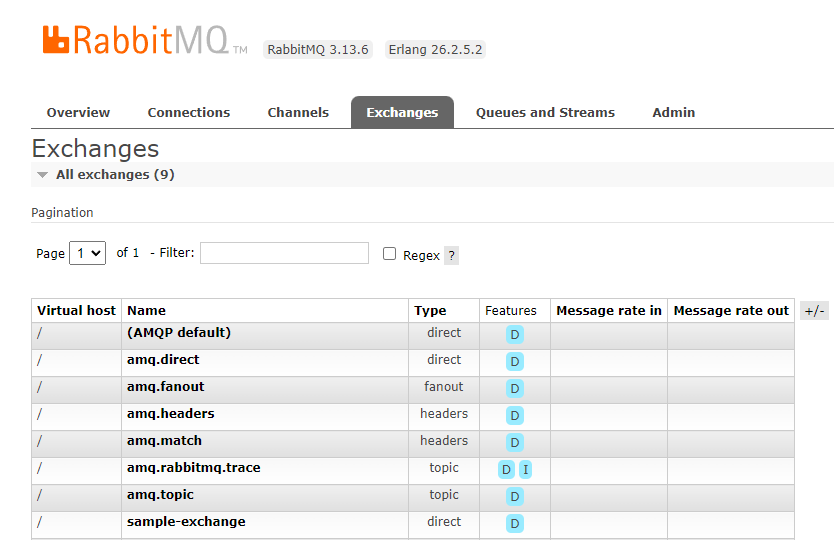Click the D feature badge for amq.fanout
The width and height of the screenshot is (834, 540).
[x=514, y=388]
